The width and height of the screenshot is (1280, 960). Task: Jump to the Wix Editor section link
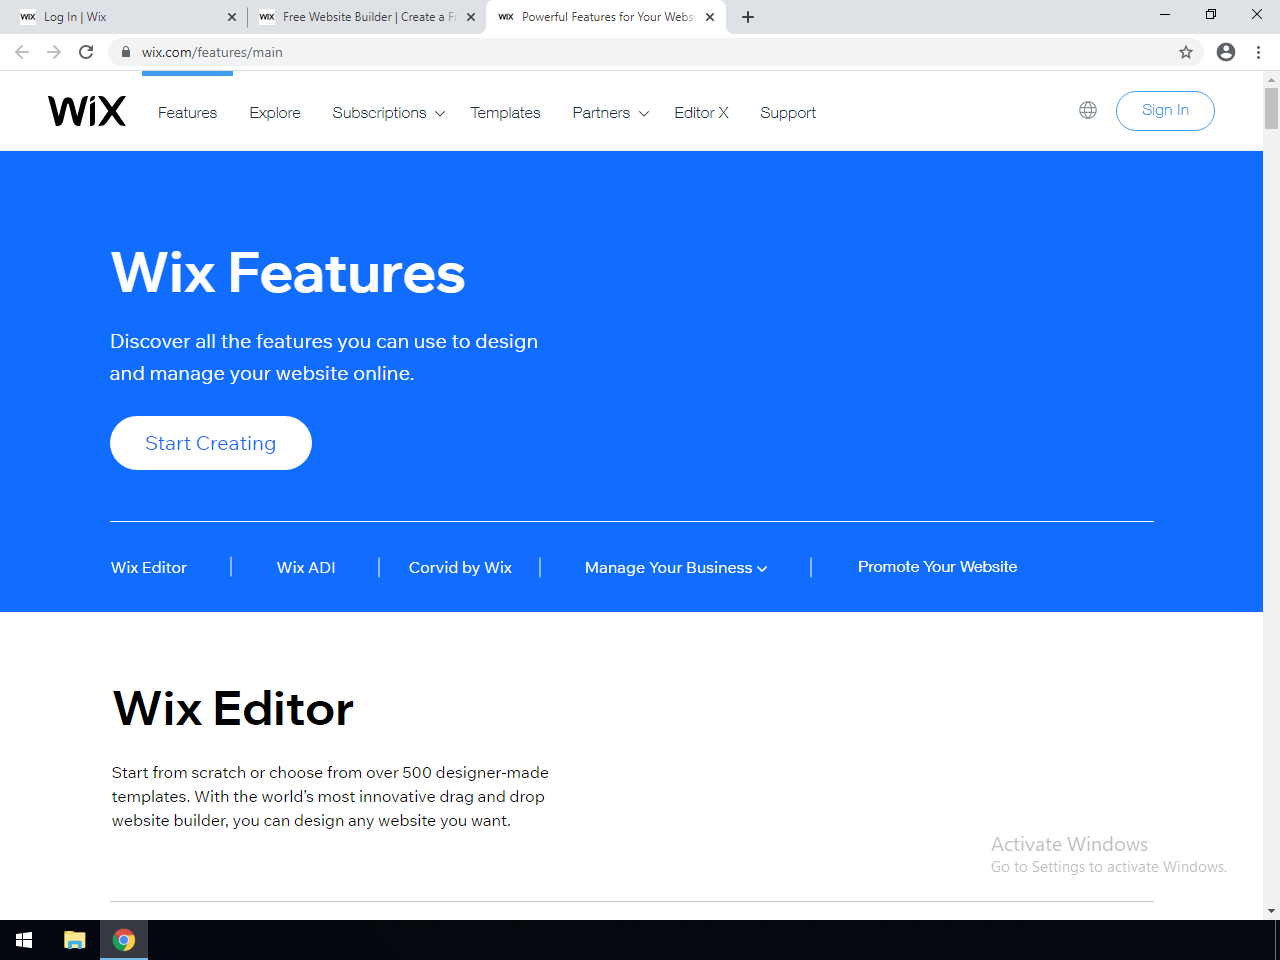pyautogui.click(x=149, y=568)
